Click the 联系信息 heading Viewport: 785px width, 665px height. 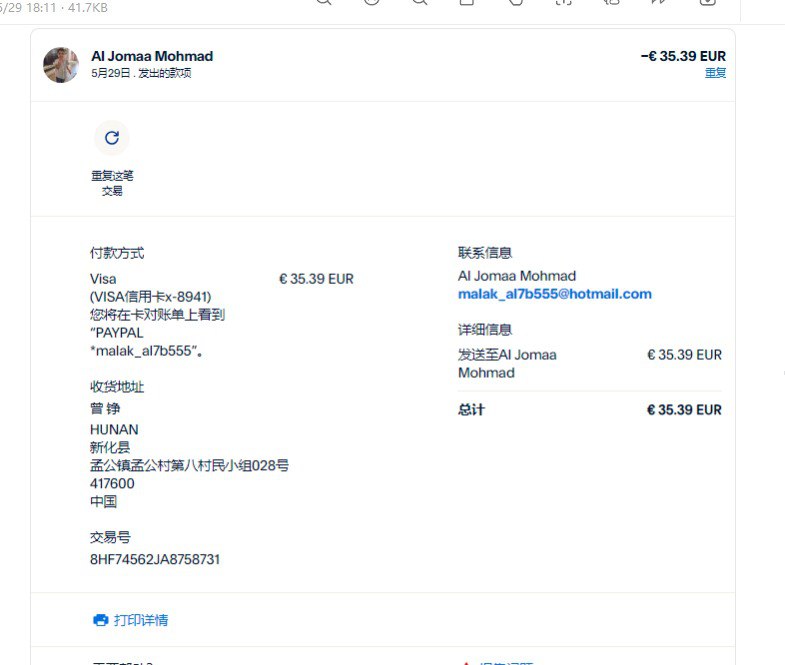(485, 253)
